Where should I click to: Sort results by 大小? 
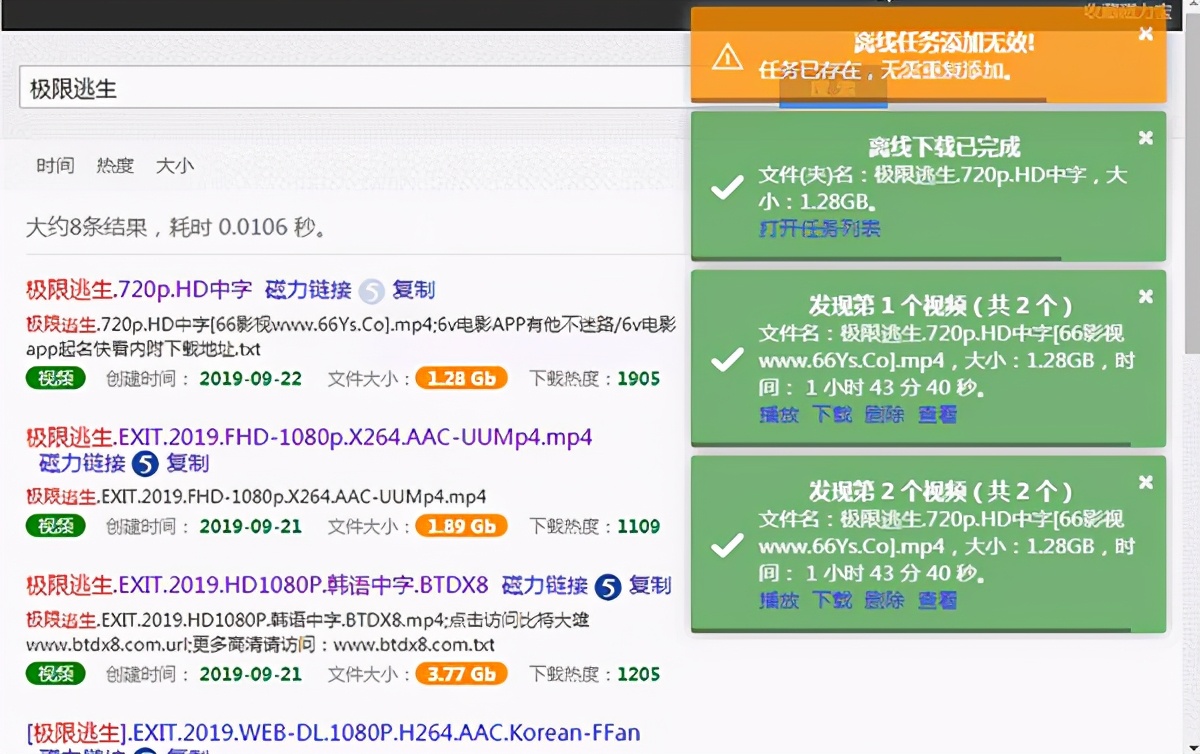pos(175,166)
